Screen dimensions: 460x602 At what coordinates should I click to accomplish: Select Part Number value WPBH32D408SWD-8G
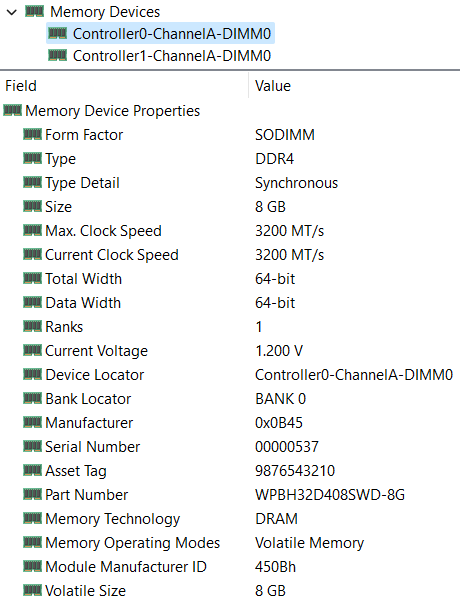(x=330, y=494)
